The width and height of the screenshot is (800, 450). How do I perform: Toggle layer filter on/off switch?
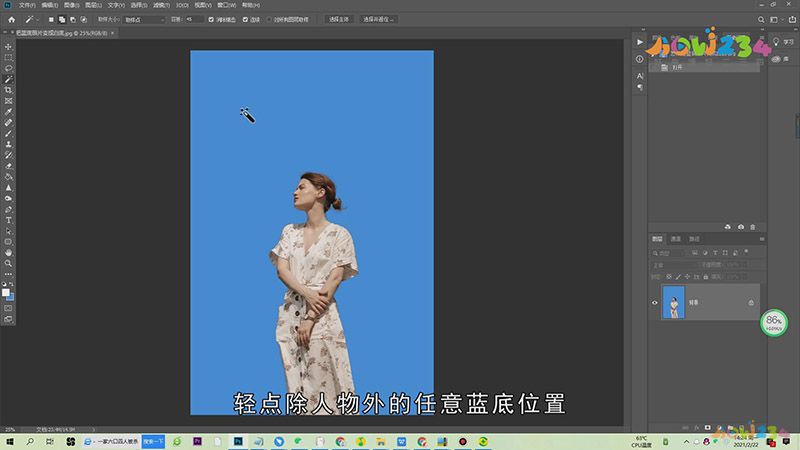[746, 252]
